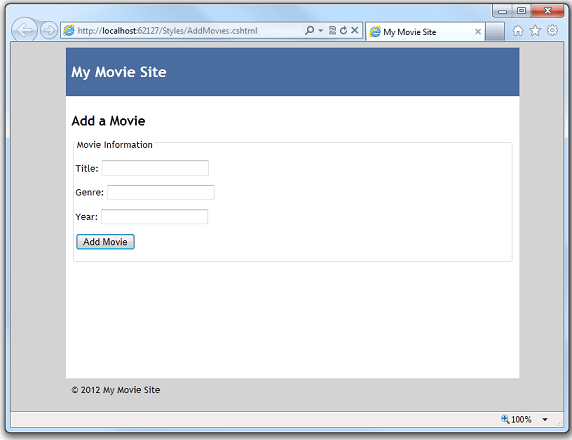
Task: Click the IE page icon in the address bar
Action: coord(69,31)
